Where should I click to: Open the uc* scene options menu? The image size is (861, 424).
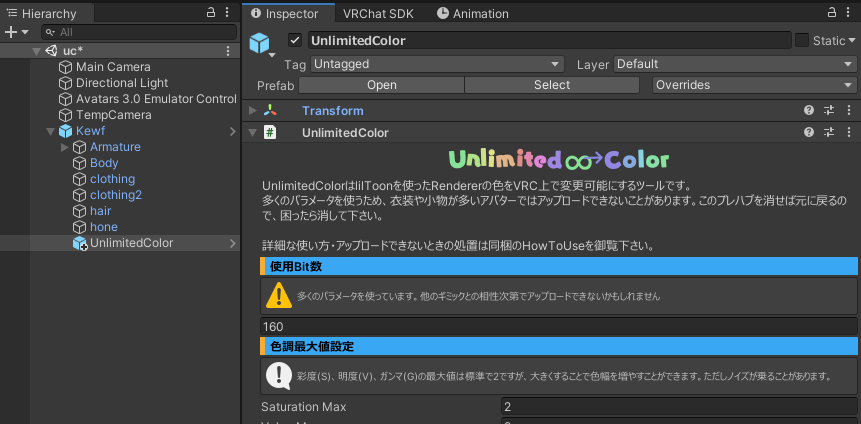coord(228,51)
